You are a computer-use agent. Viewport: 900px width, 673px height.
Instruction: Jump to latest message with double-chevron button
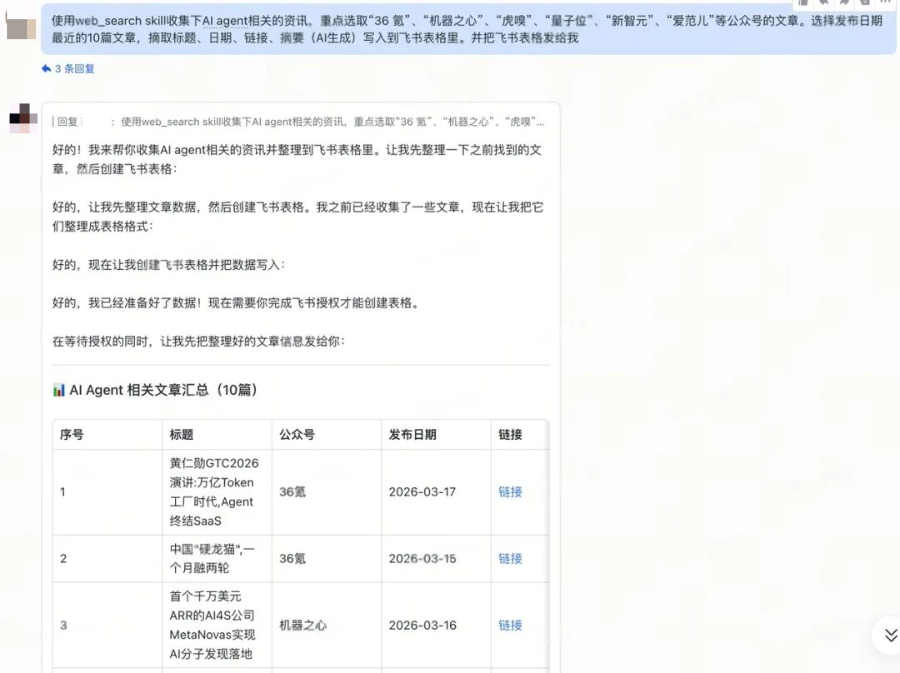click(890, 635)
